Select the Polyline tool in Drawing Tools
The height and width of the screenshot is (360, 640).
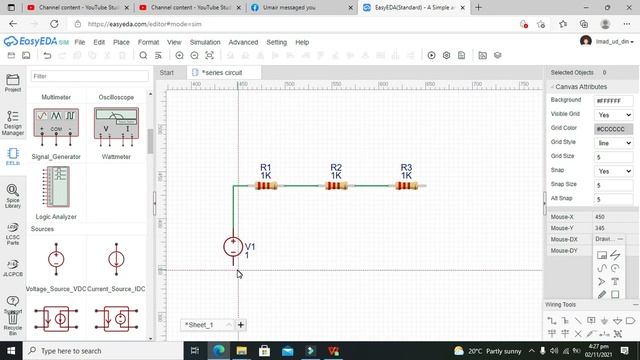tap(615, 256)
